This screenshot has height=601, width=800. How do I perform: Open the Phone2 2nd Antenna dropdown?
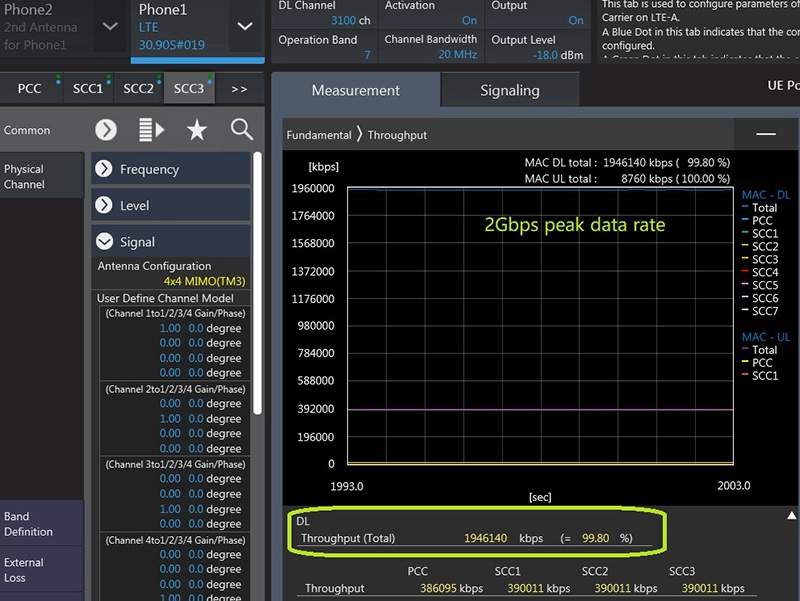[110, 26]
